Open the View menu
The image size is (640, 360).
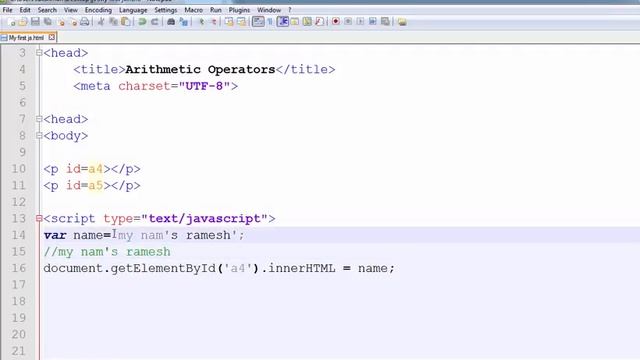coord(71,10)
